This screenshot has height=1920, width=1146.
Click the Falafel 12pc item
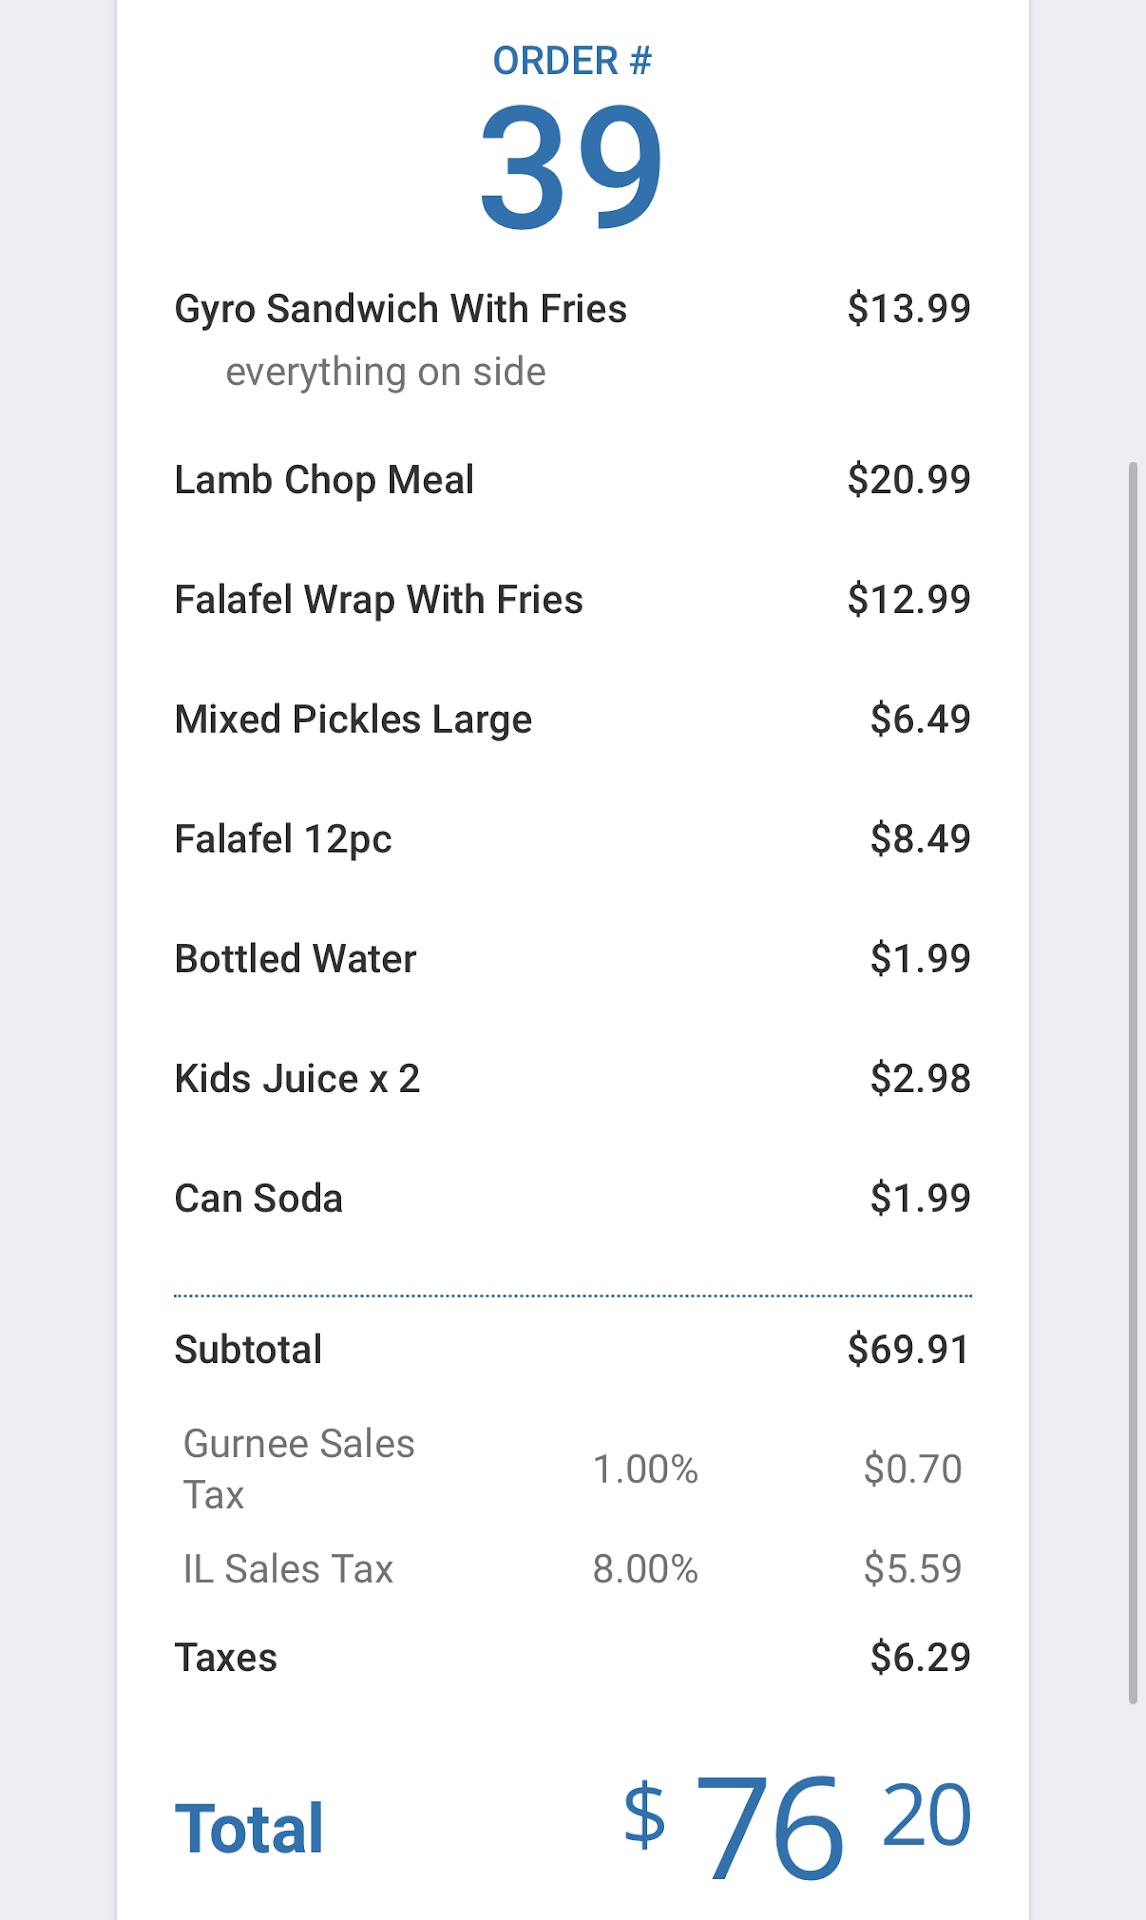click(x=283, y=839)
